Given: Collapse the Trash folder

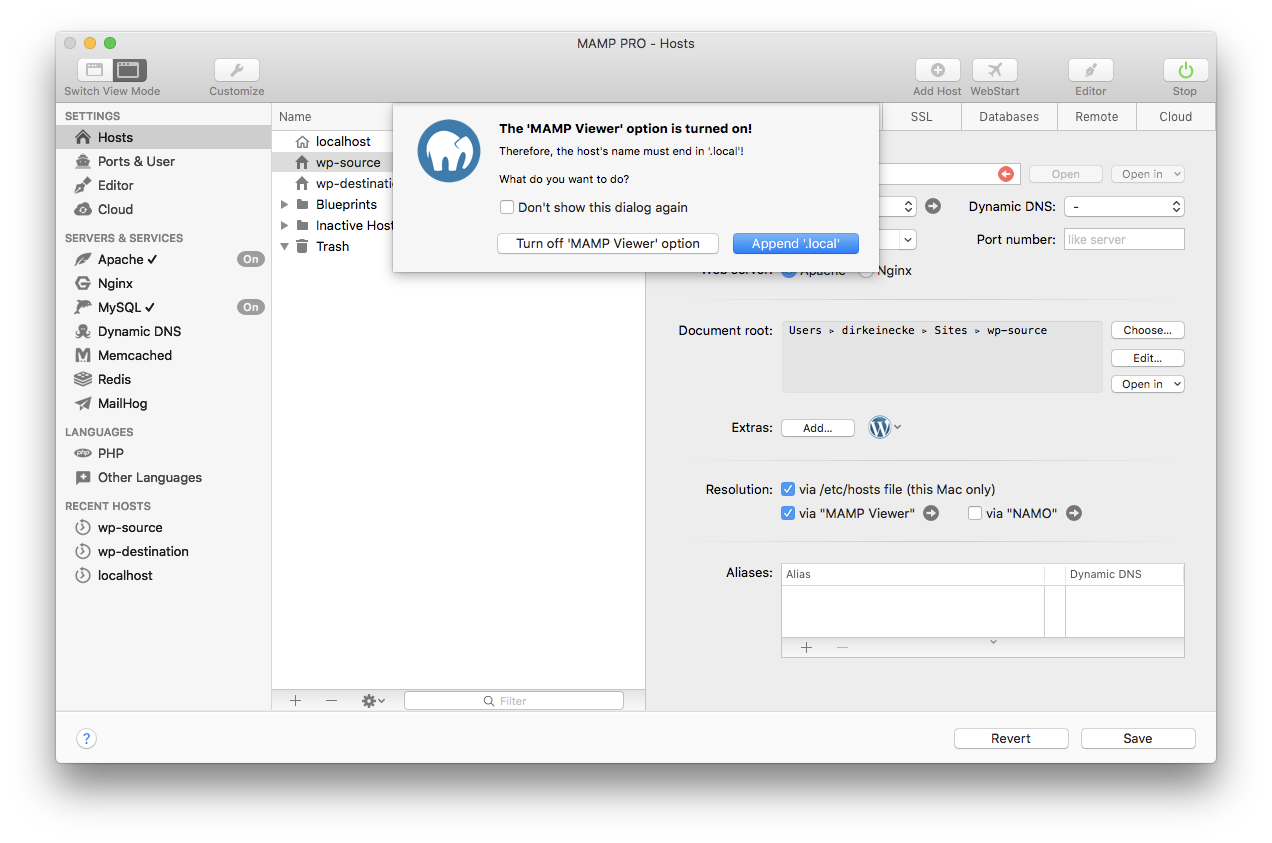Looking at the screenshot, I should pos(285,246).
